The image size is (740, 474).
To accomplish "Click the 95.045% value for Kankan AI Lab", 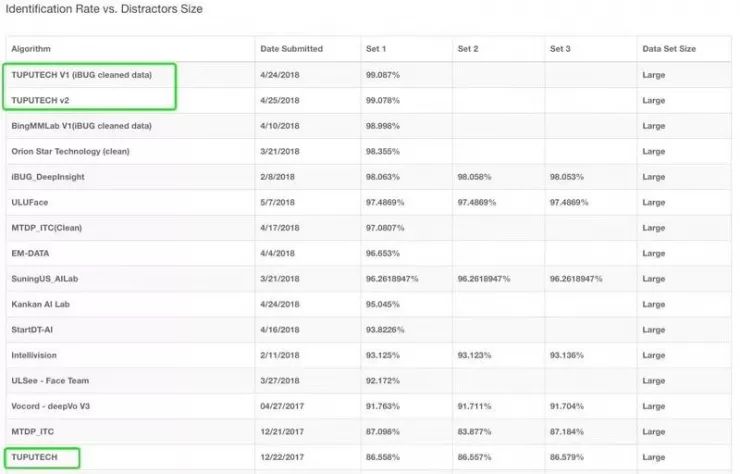I will 383,304.
